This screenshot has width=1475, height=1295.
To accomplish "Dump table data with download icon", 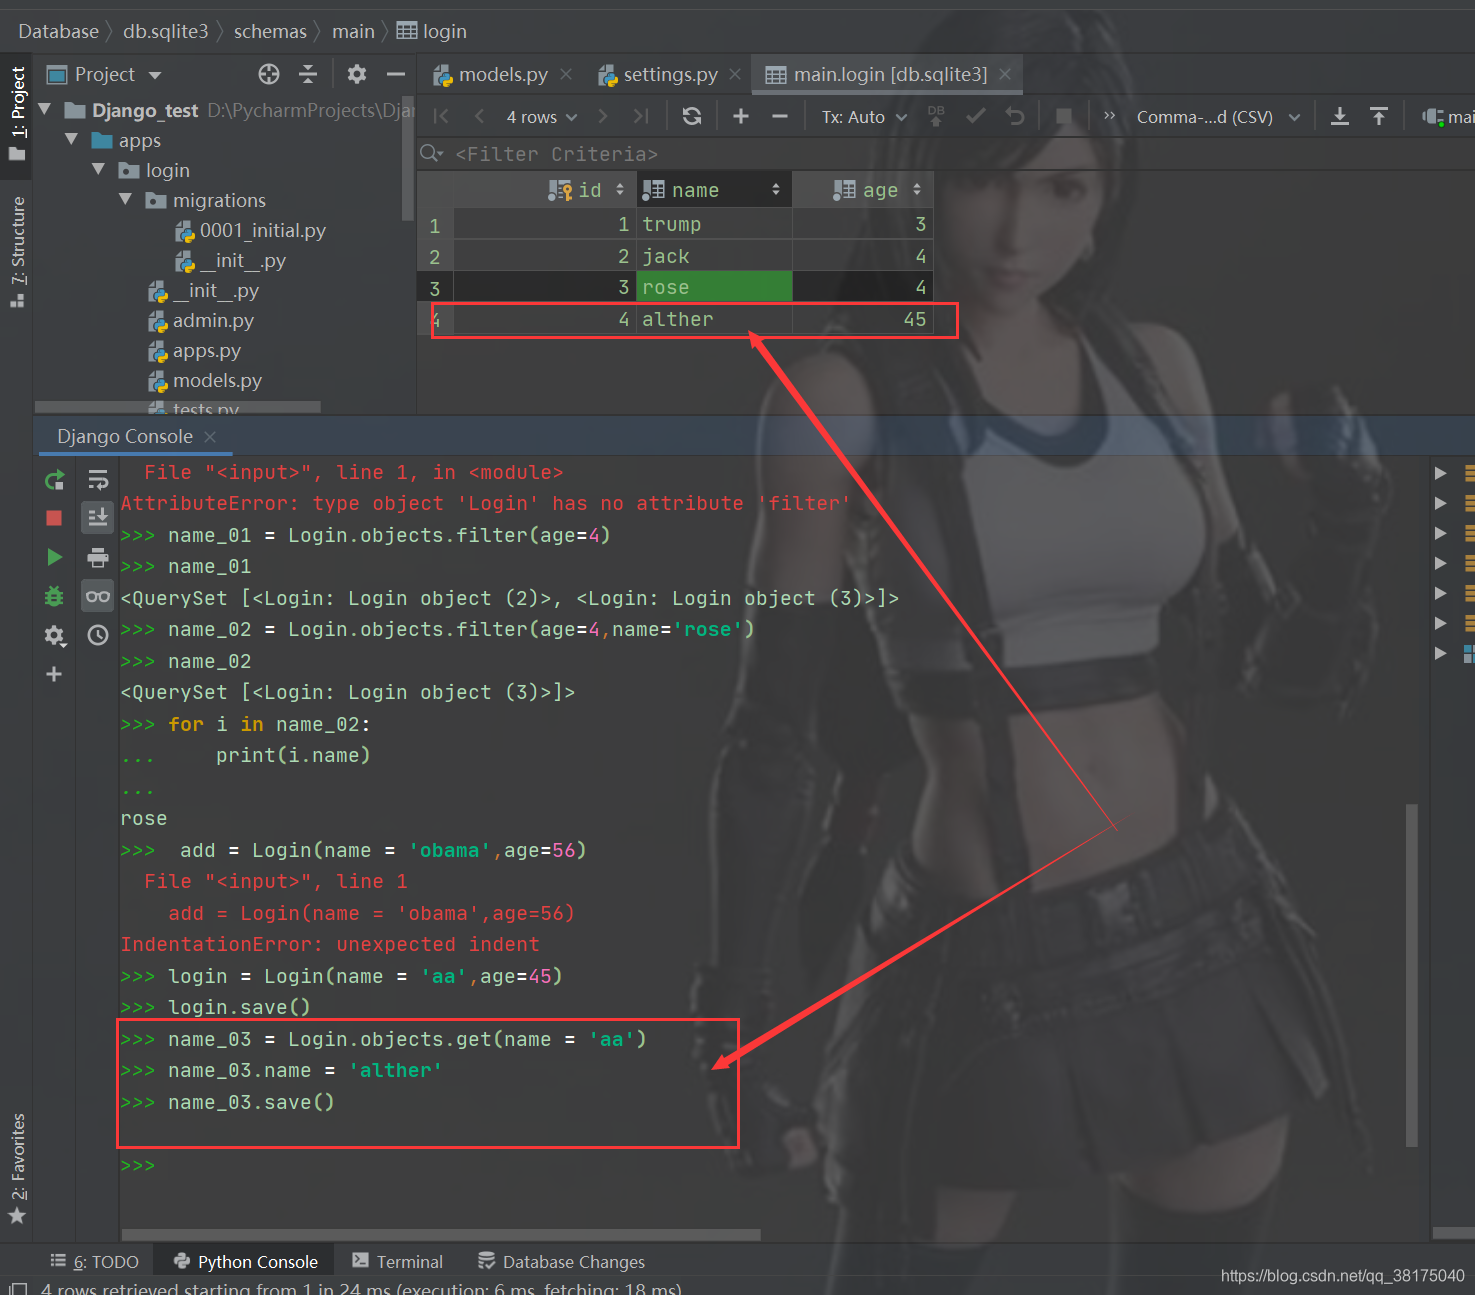I will point(1340,117).
